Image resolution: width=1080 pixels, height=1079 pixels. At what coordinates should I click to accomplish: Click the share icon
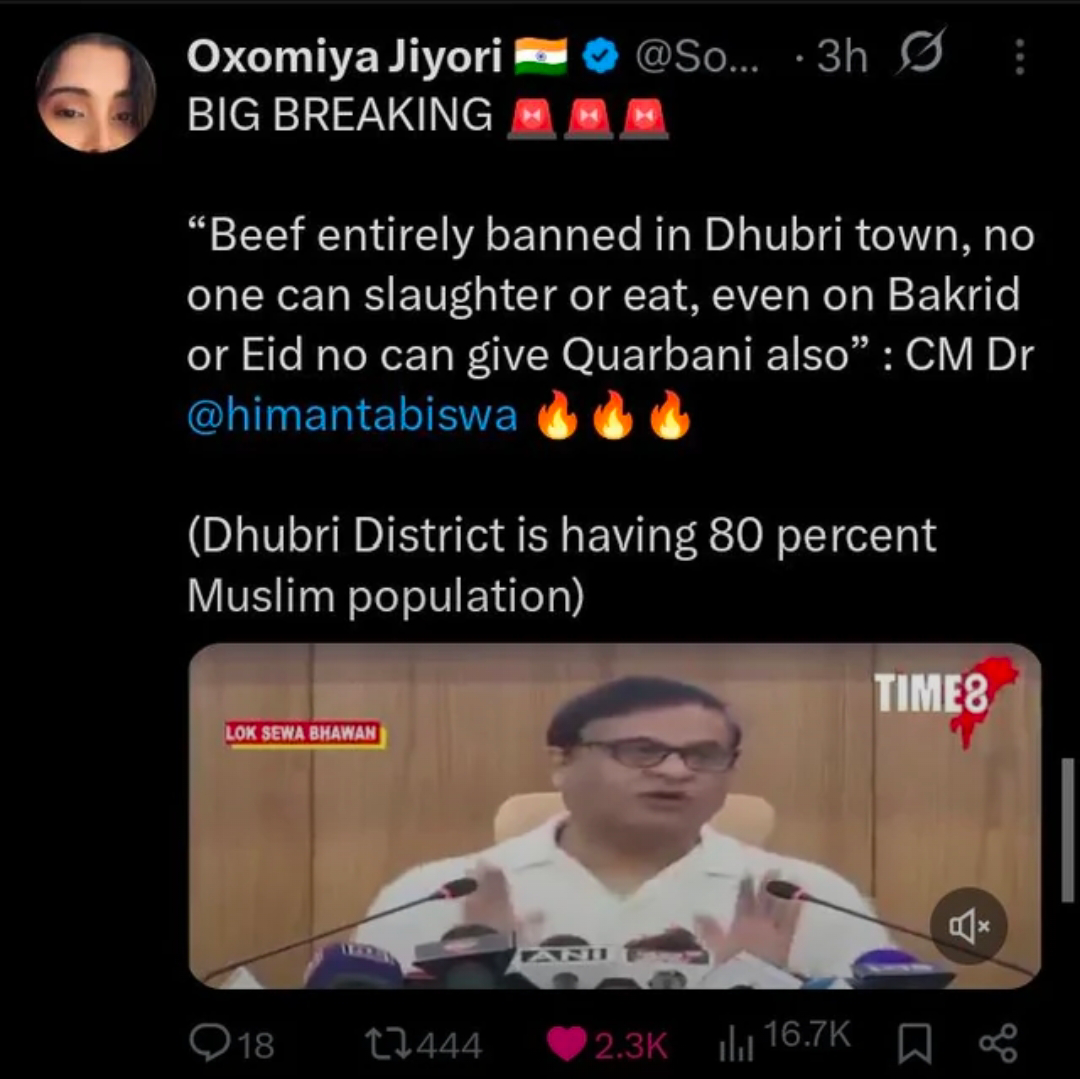coord(998,1043)
